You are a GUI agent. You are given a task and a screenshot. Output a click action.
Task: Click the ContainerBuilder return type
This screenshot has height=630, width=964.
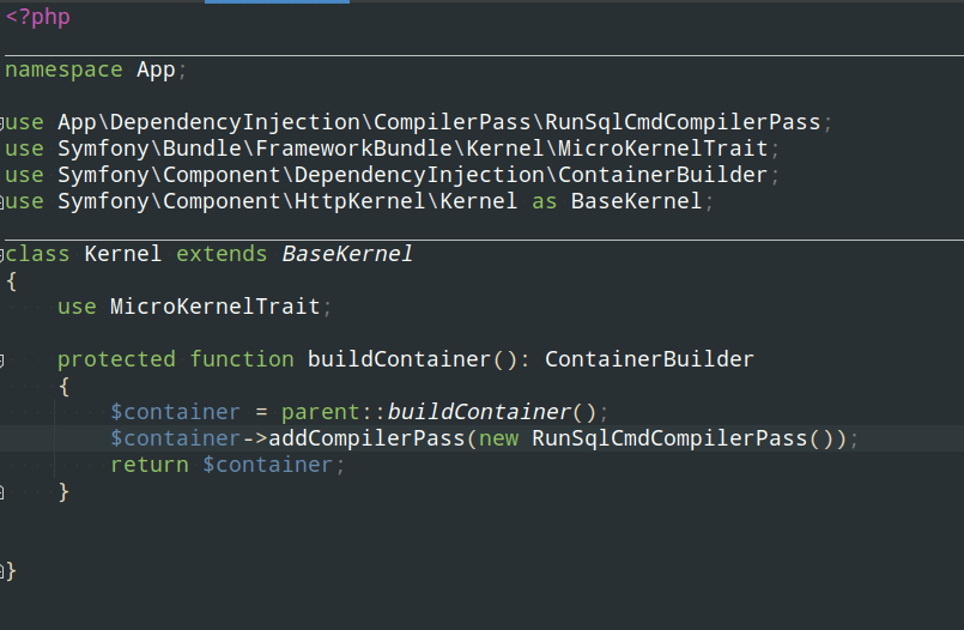649,359
